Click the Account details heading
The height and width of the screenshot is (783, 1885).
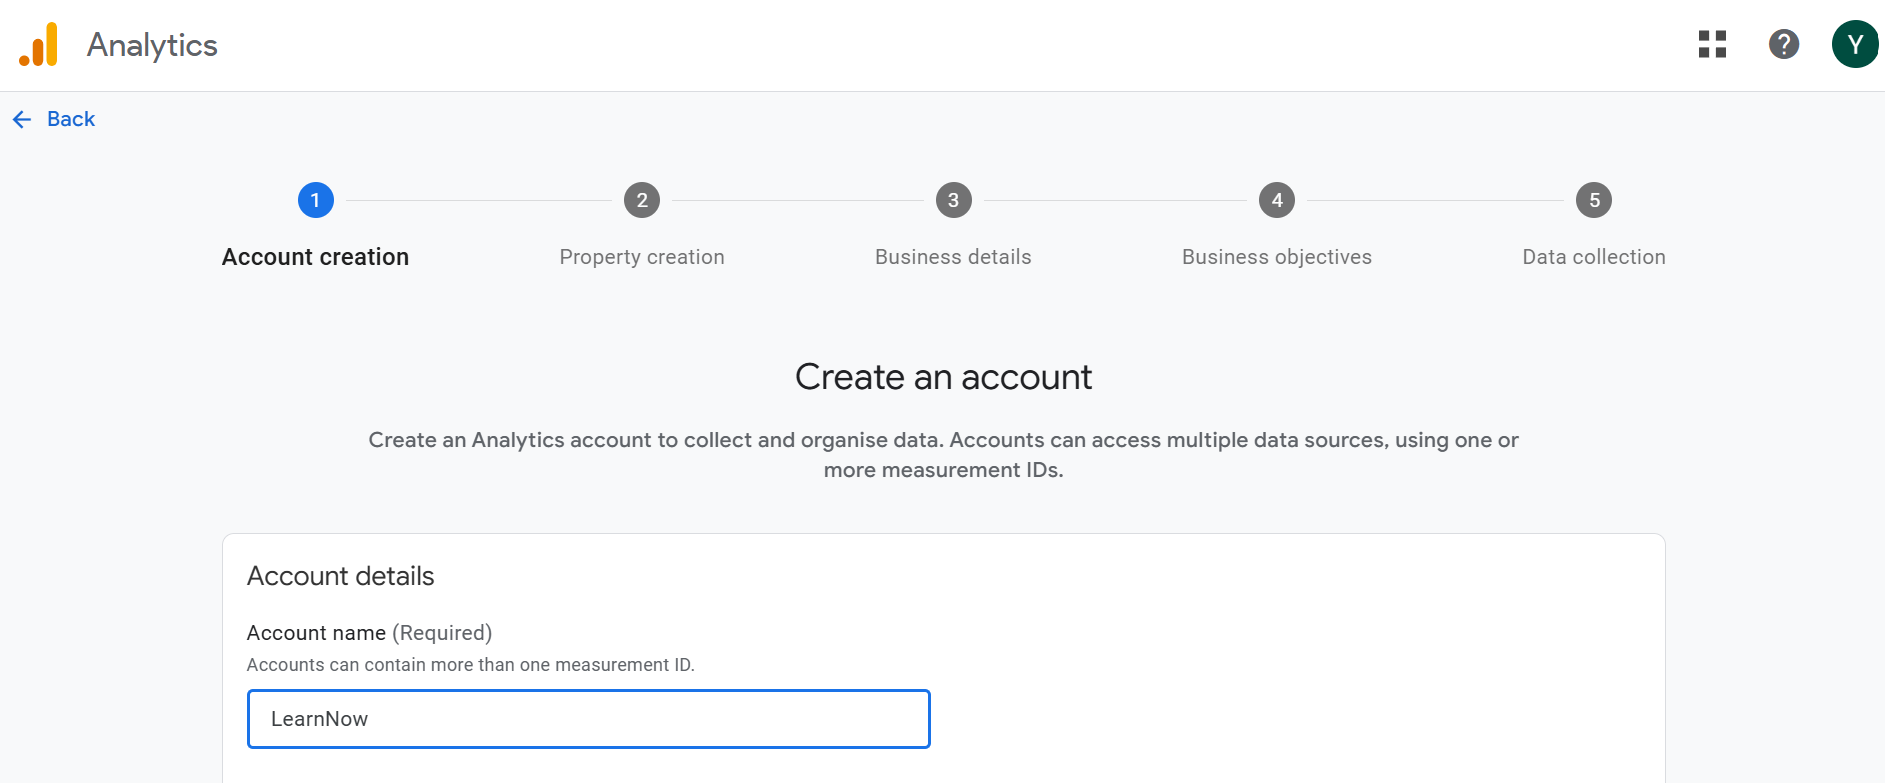click(340, 576)
